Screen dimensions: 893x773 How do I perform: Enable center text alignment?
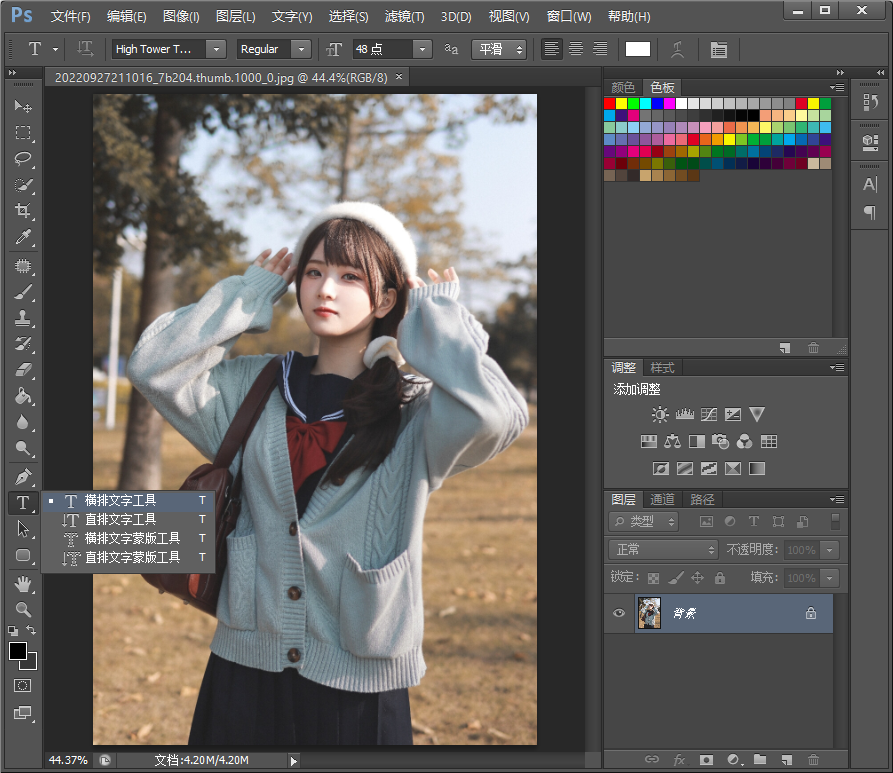(x=575, y=48)
